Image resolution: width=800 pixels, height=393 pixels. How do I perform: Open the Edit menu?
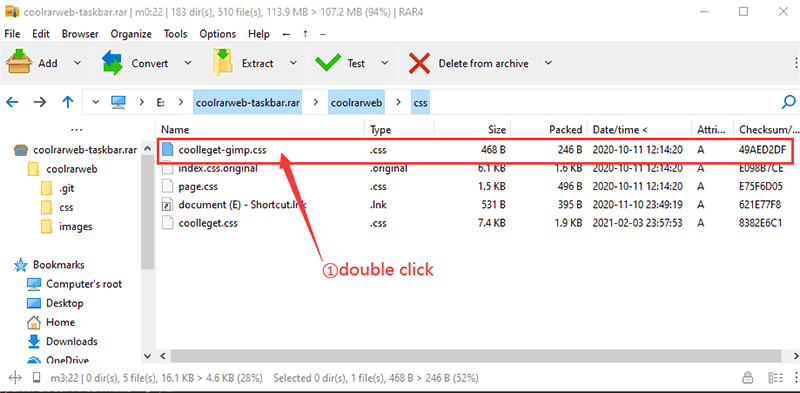coord(41,34)
